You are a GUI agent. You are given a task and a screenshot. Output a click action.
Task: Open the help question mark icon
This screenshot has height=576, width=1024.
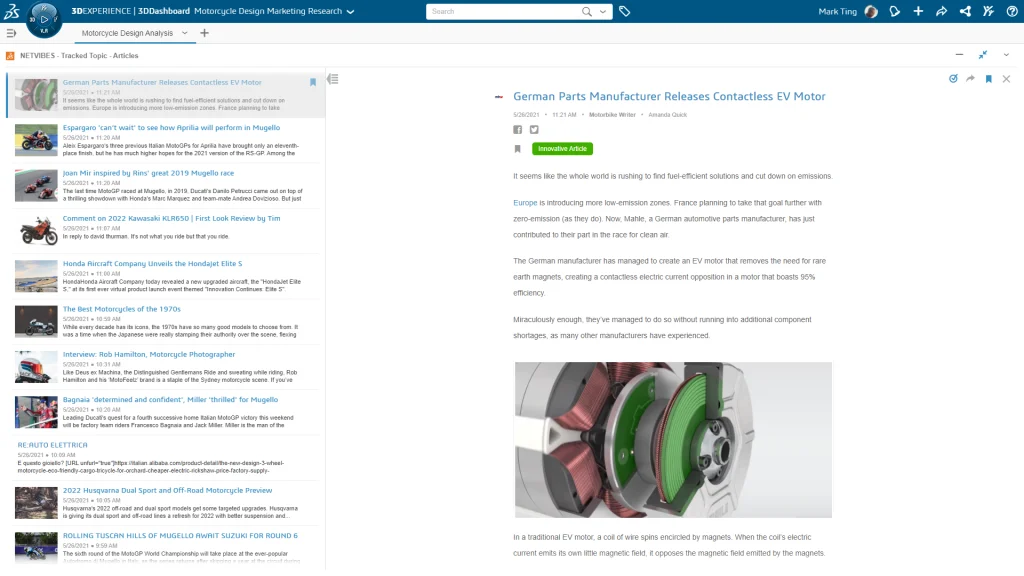(1012, 11)
